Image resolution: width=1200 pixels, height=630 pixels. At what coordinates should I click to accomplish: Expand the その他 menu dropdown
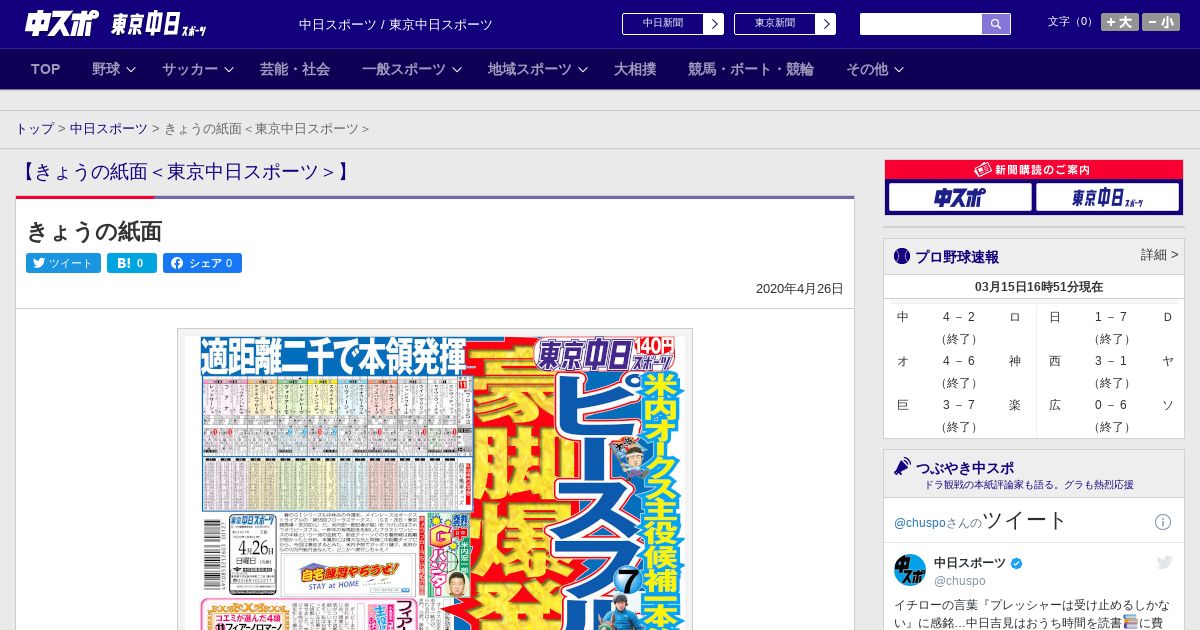click(875, 69)
